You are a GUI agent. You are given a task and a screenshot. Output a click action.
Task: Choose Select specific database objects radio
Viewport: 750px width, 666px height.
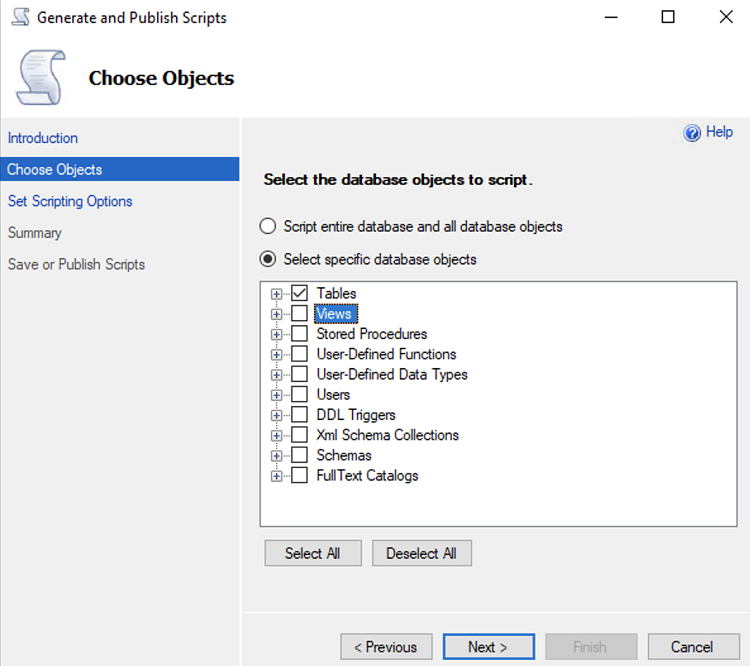click(x=268, y=259)
